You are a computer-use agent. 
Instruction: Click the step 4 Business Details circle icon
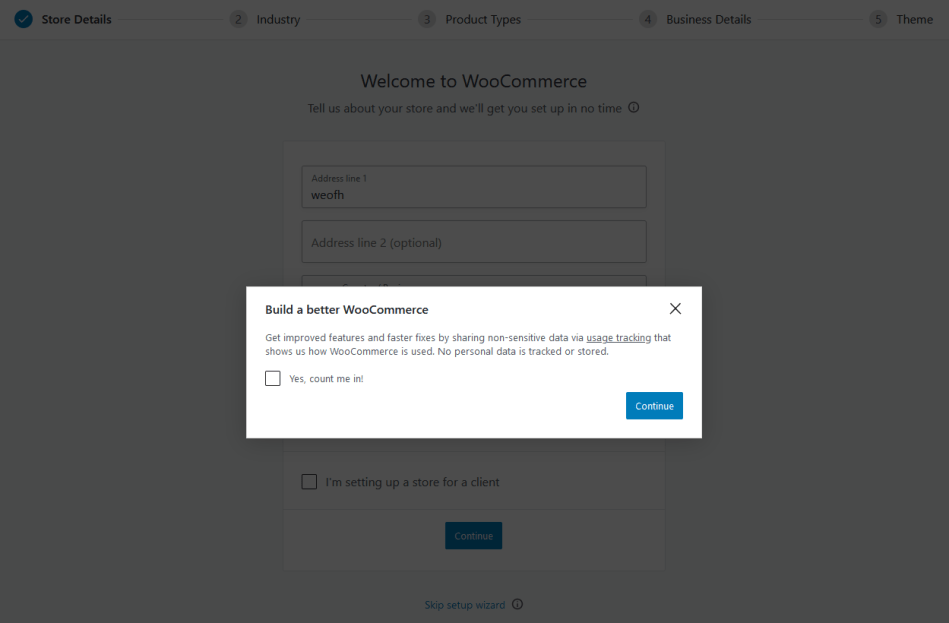(648, 19)
